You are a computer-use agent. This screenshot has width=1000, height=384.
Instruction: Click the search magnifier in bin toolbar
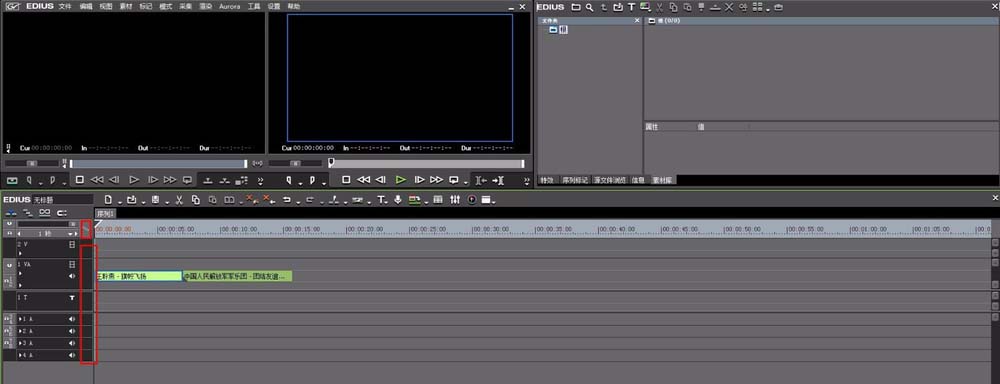tap(590, 7)
